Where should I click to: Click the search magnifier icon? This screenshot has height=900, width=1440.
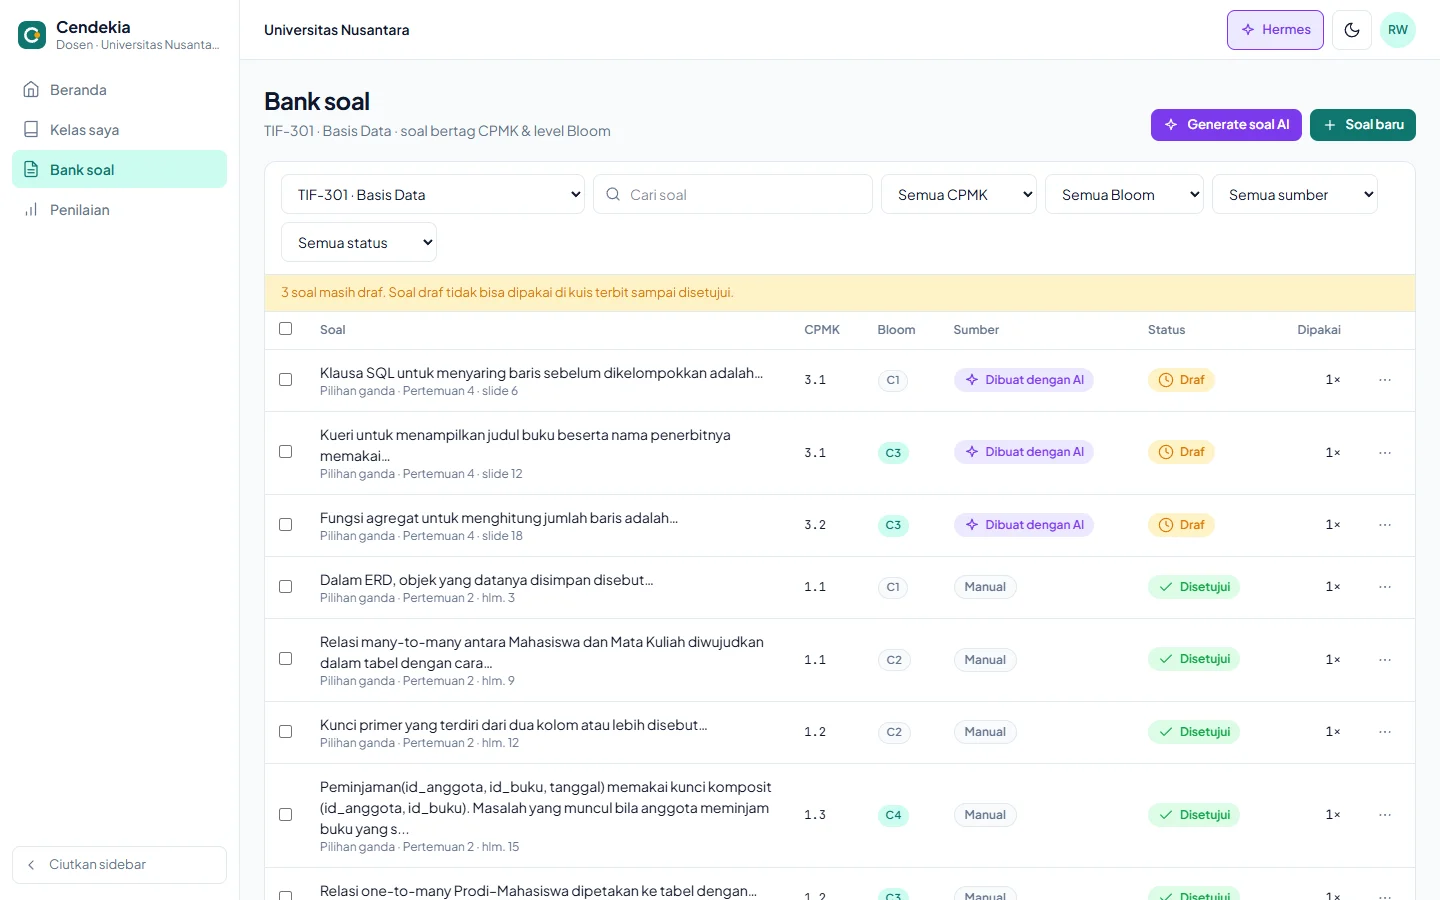[x=613, y=194]
